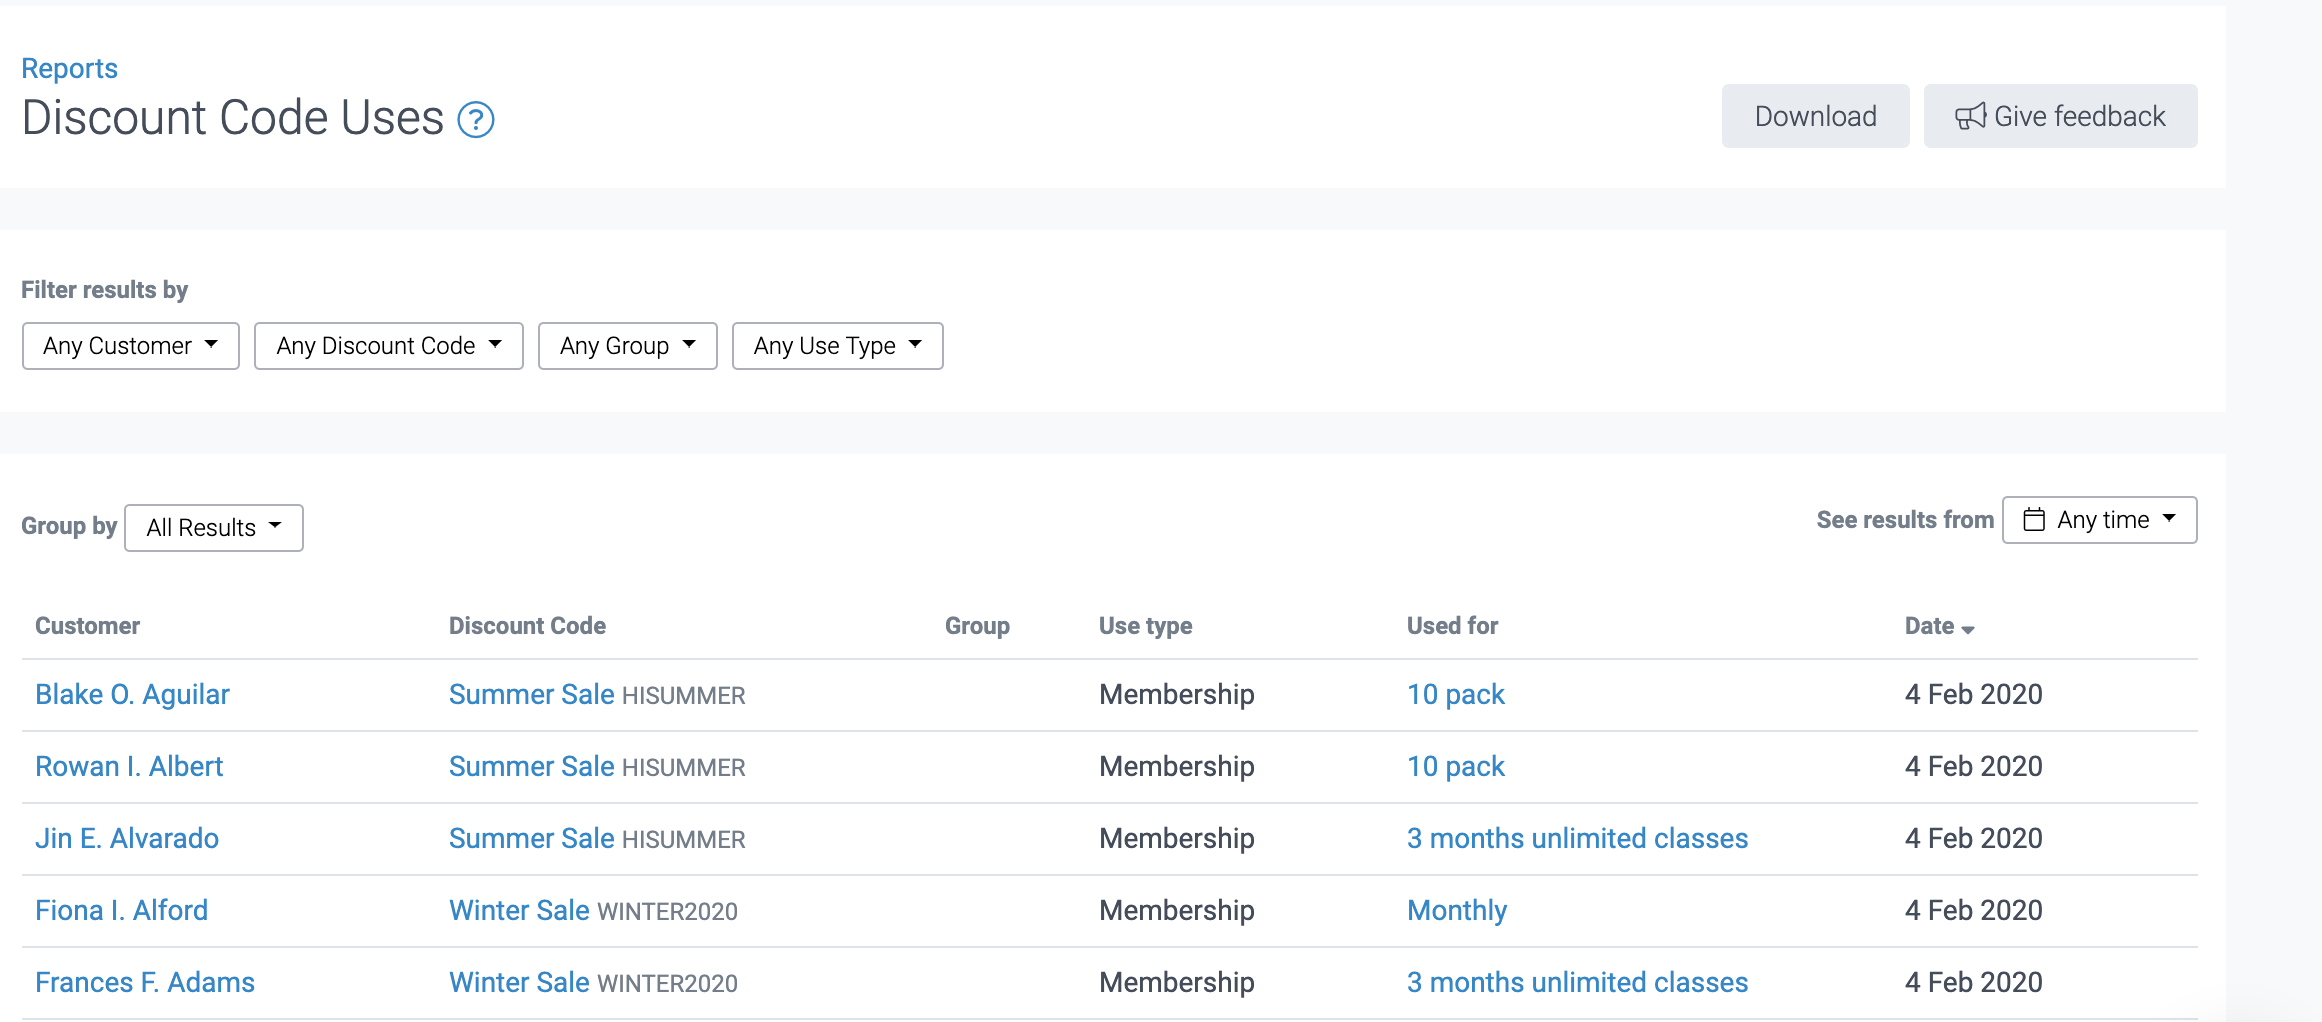Open the Any Group filter dropdown
The height and width of the screenshot is (1022, 2322).
[x=627, y=346]
